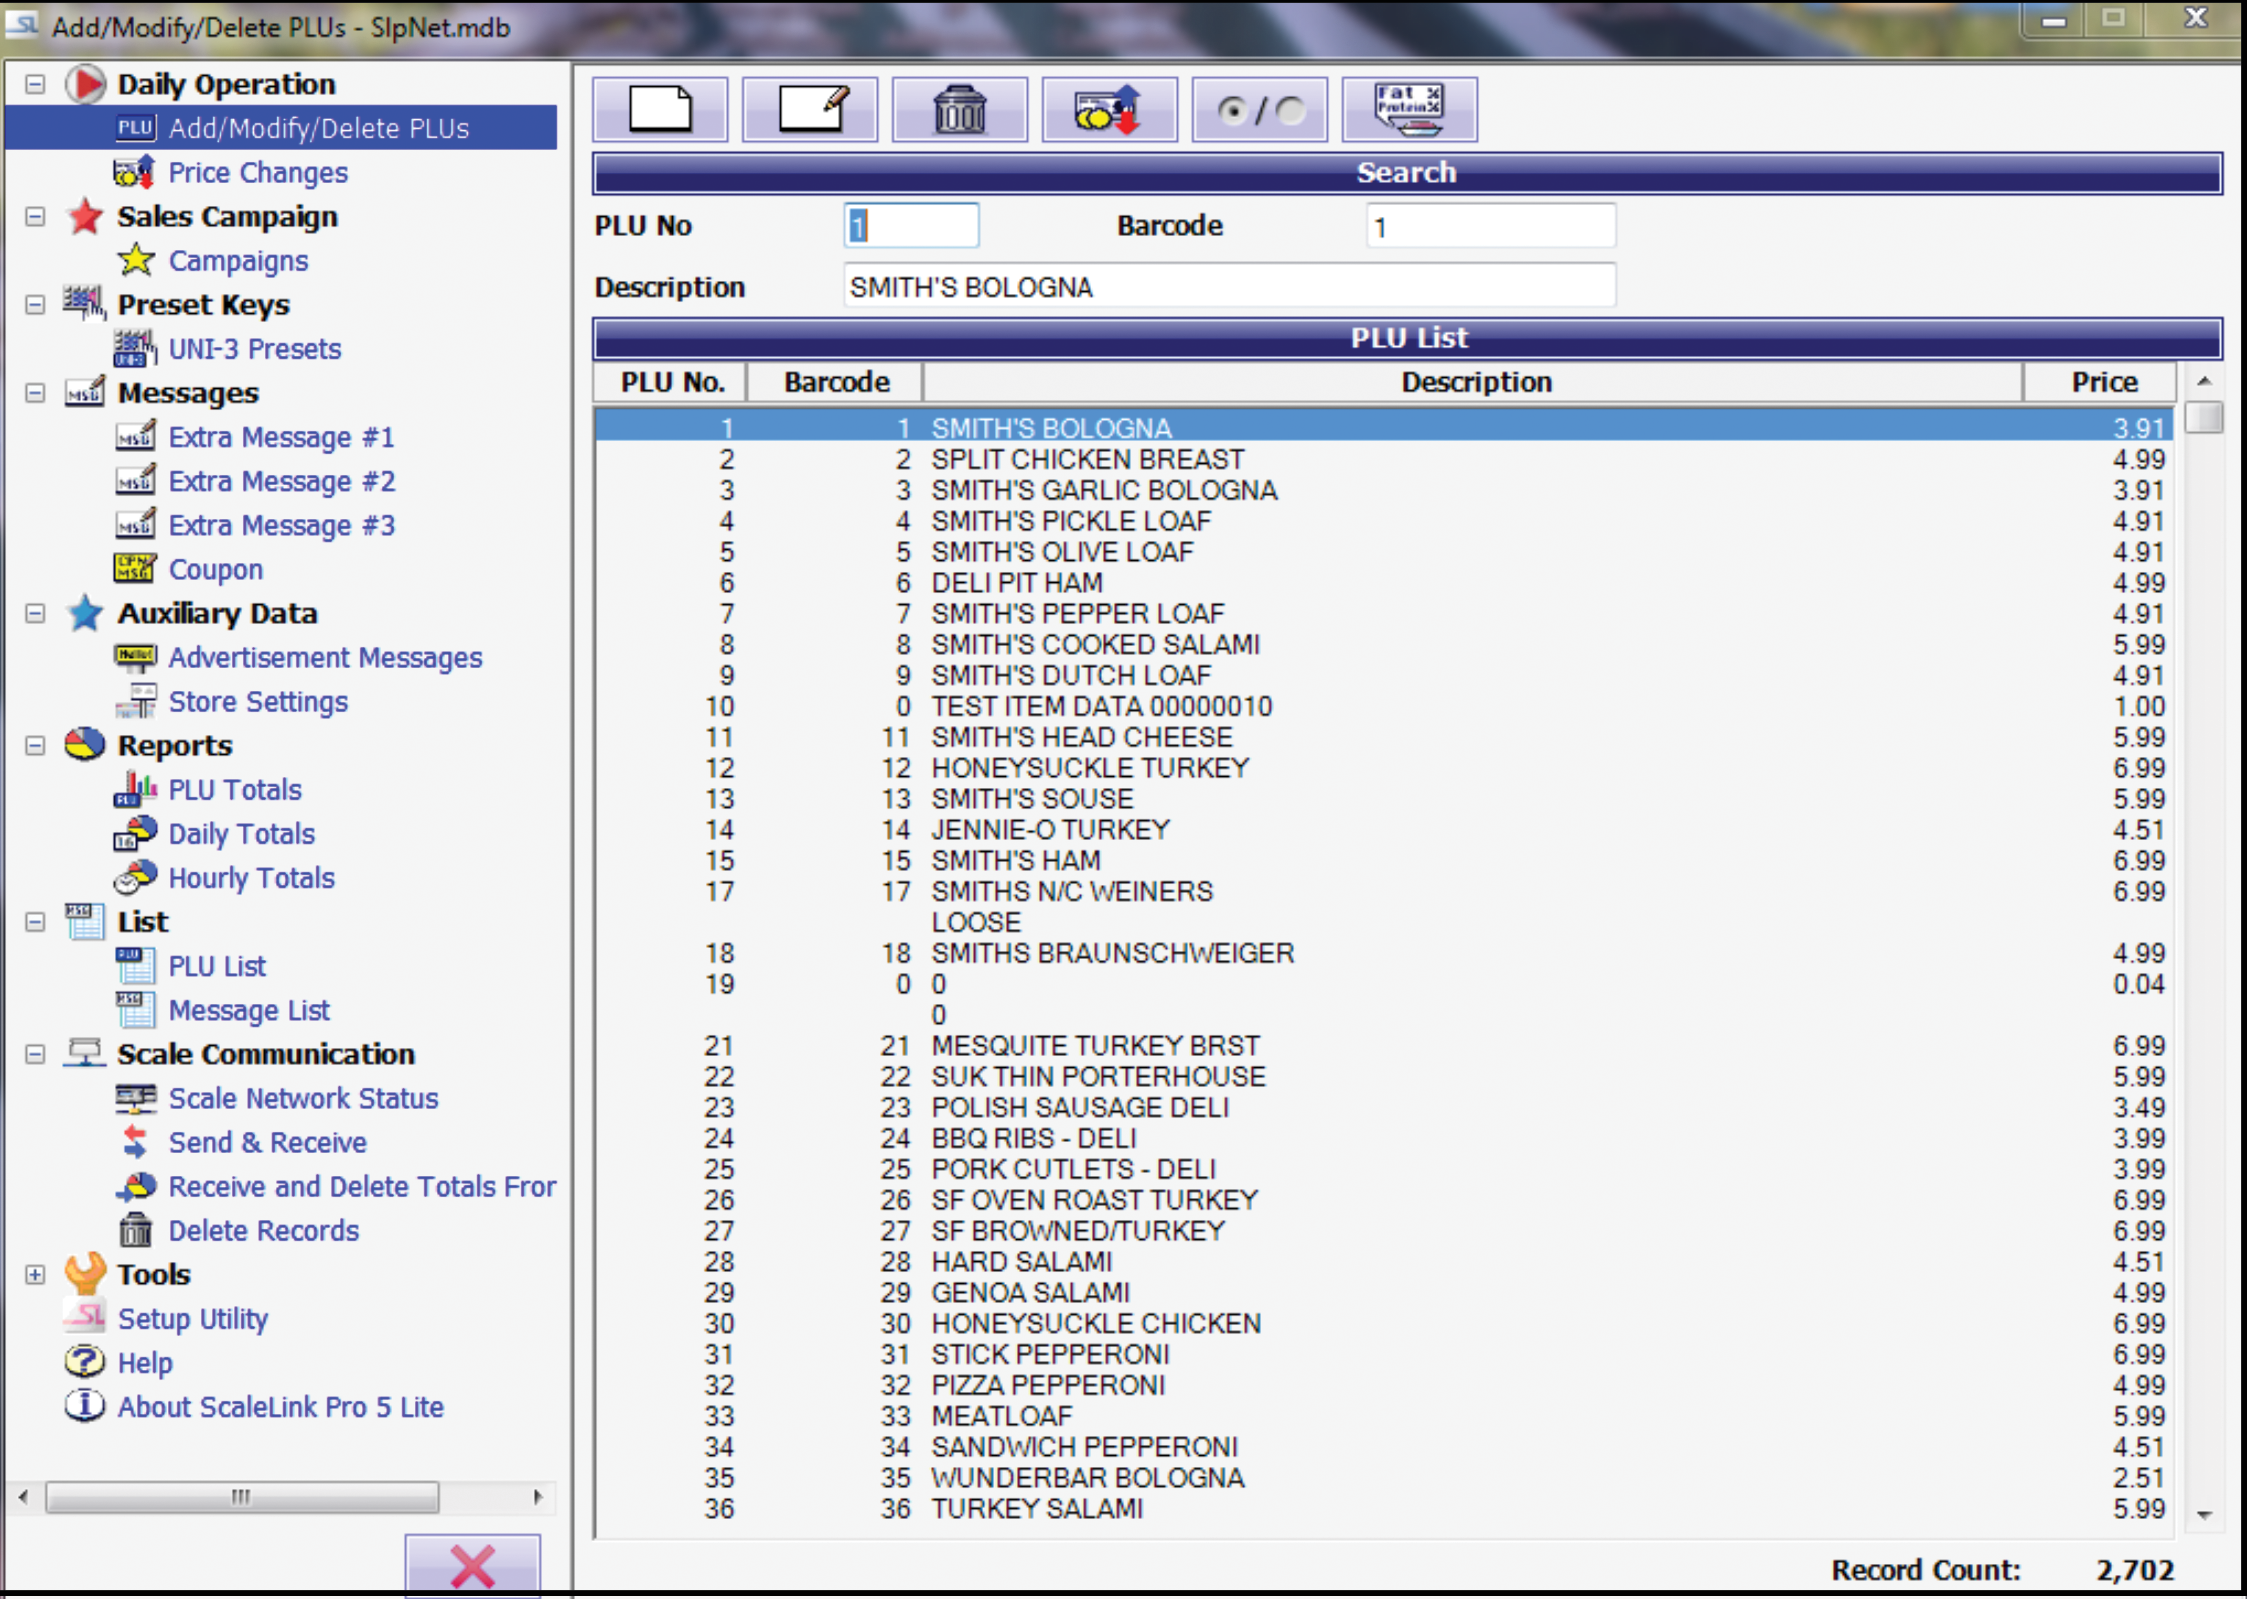Expand the Tools tree section
The image size is (2247, 1599).
[x=35, y=1274]
